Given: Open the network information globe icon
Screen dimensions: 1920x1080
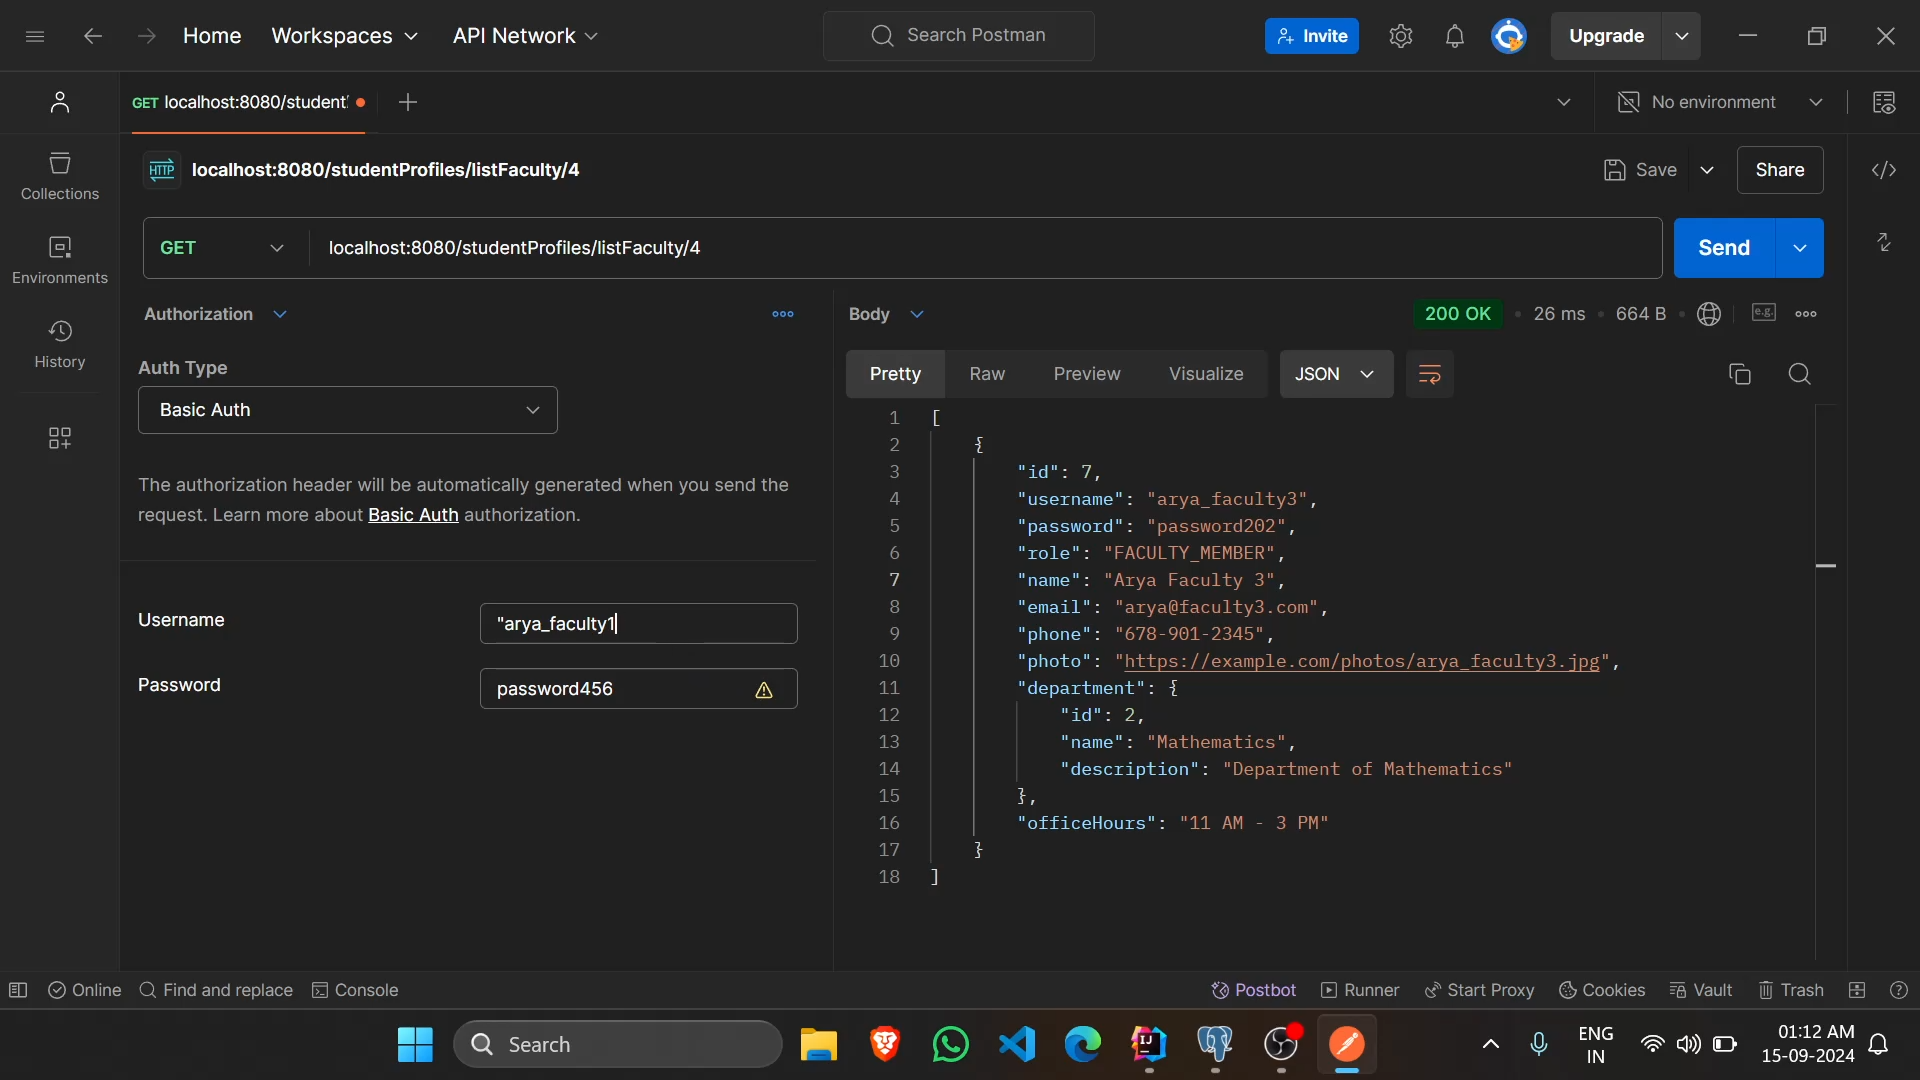Looking at the screenshot, I should point(1709,314).
